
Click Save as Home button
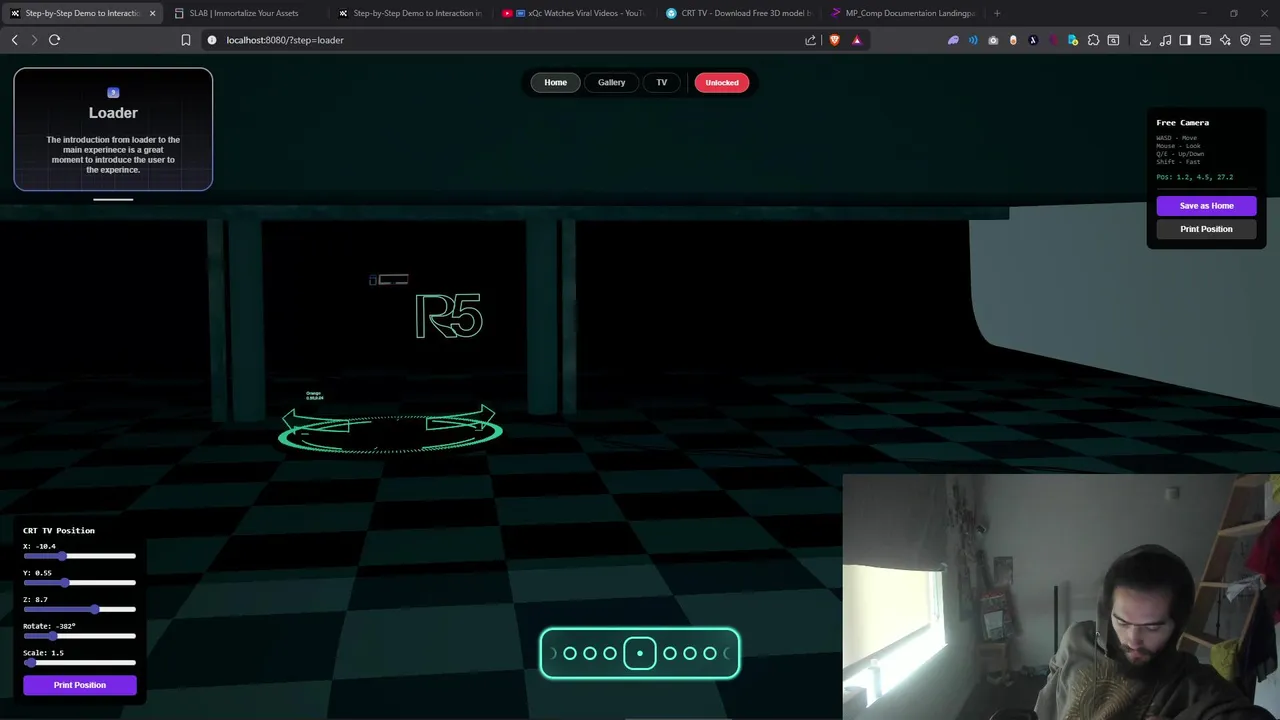1206,205
